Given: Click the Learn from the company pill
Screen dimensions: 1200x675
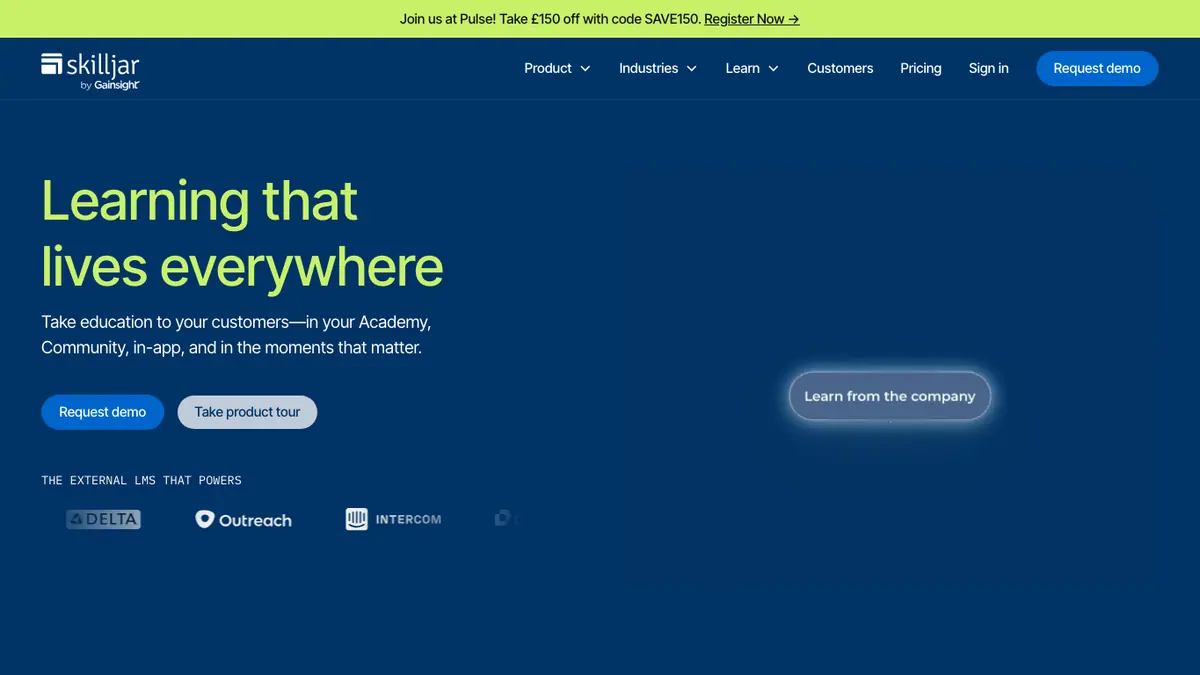Looking at the screenshot, I should 890,396.
